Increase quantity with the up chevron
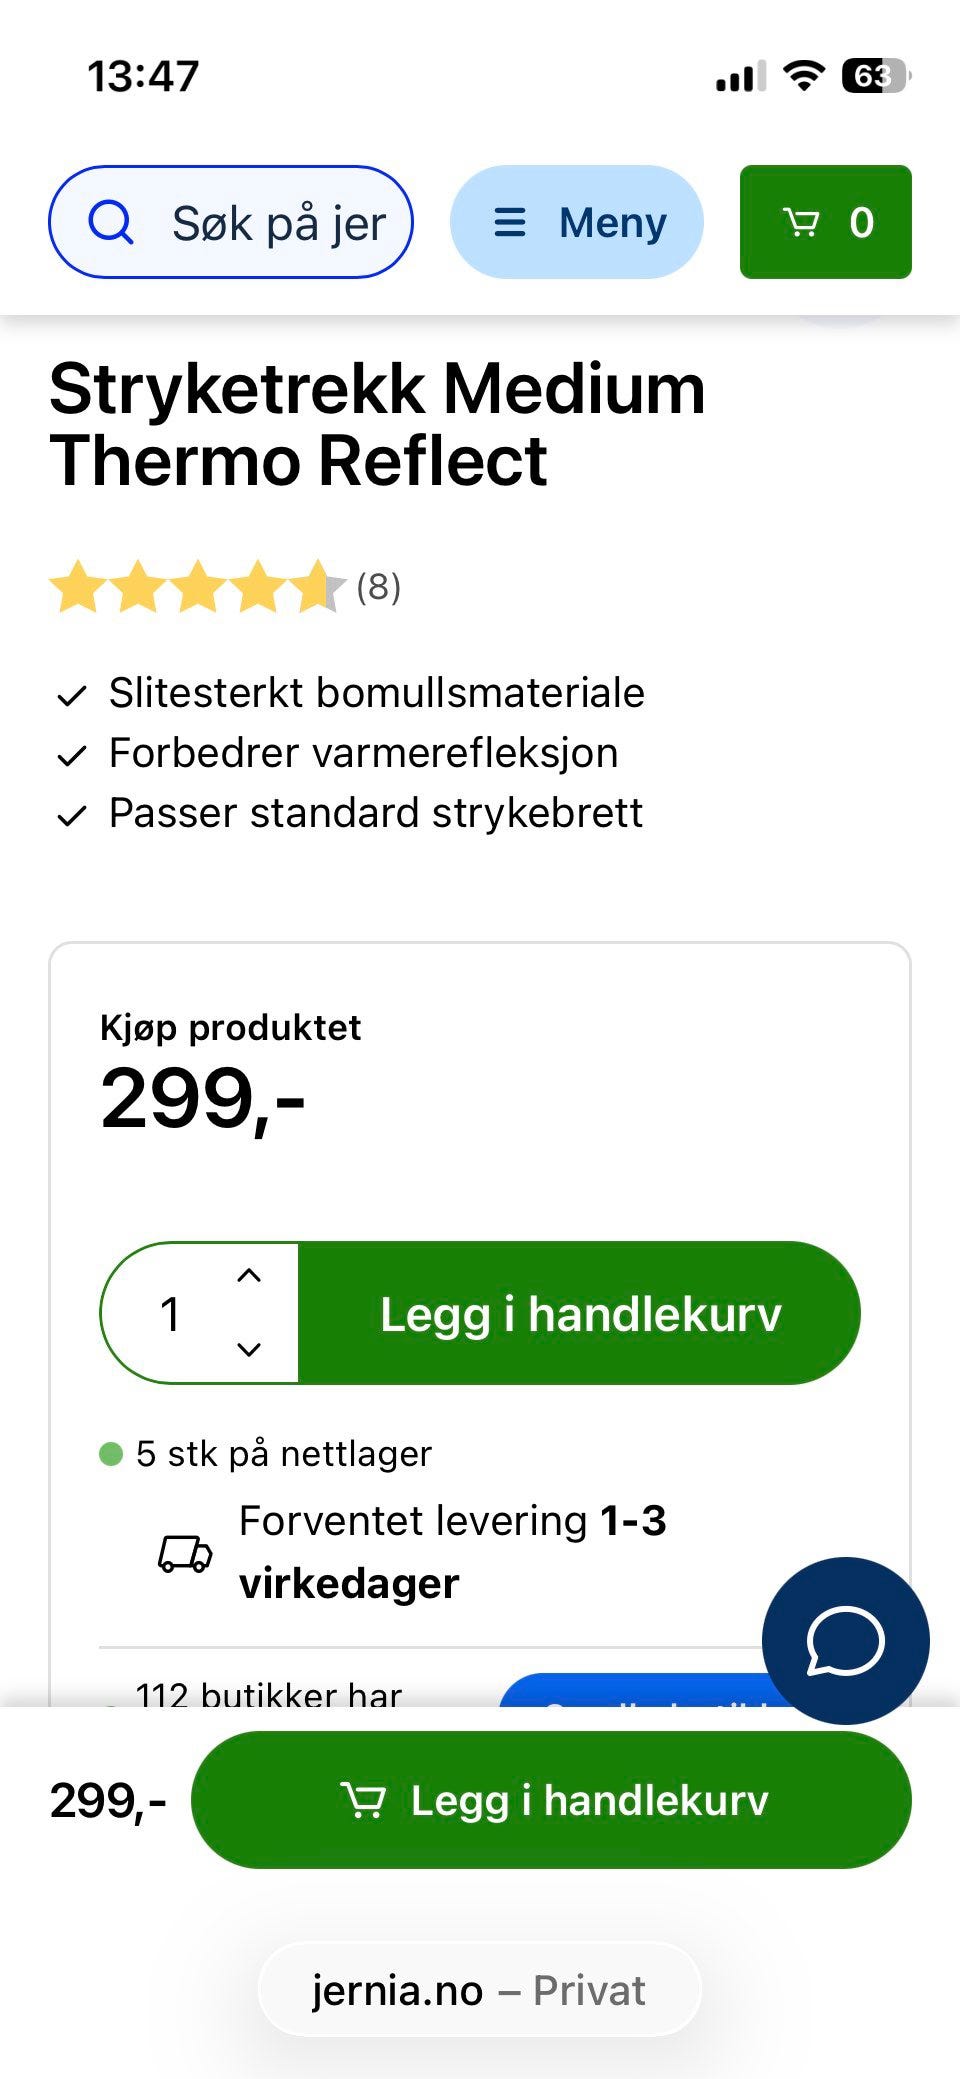960x2079 pixels. 249,1276
